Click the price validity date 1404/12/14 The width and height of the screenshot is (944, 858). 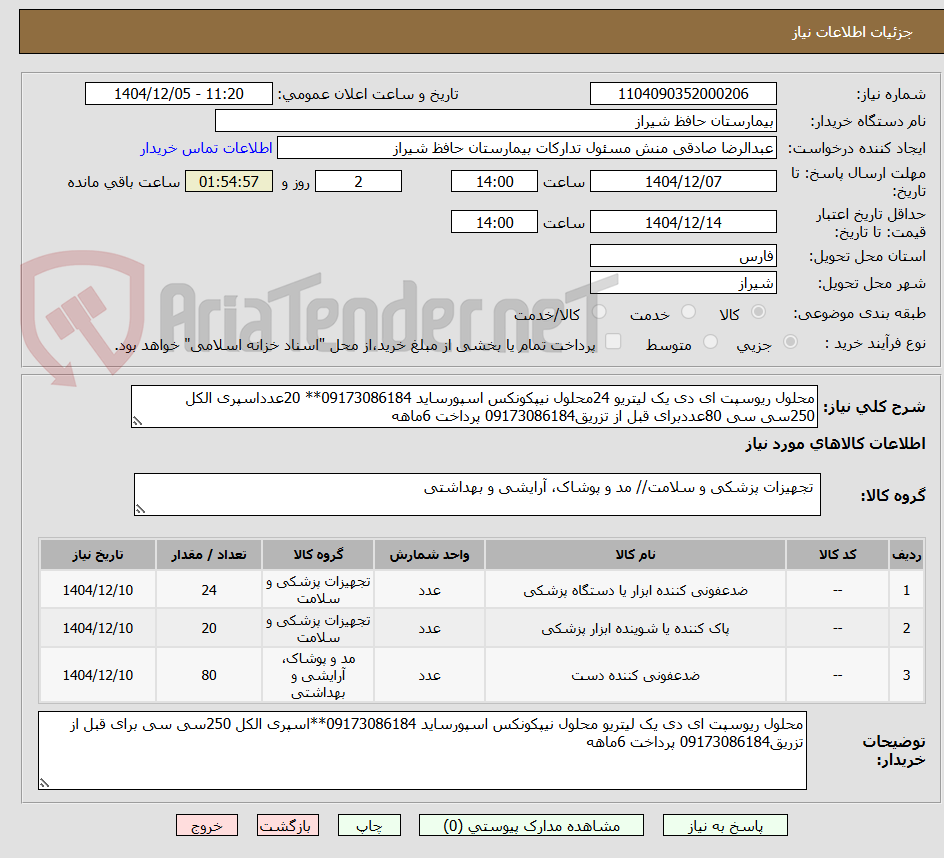(x=683, y=222)
